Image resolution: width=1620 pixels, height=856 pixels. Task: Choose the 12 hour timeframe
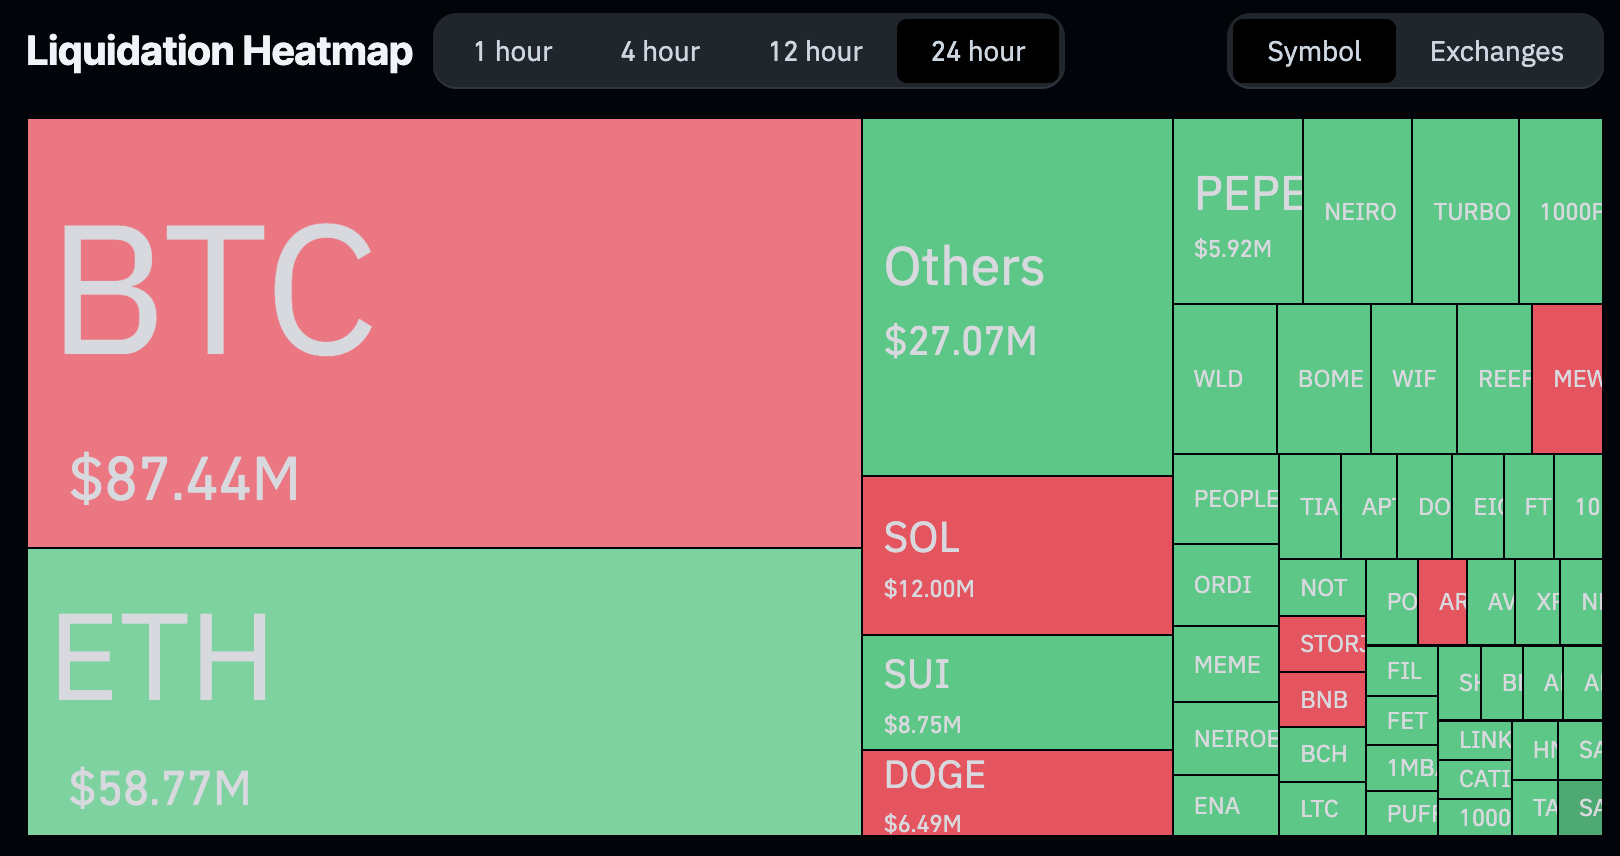pos(815,51)
